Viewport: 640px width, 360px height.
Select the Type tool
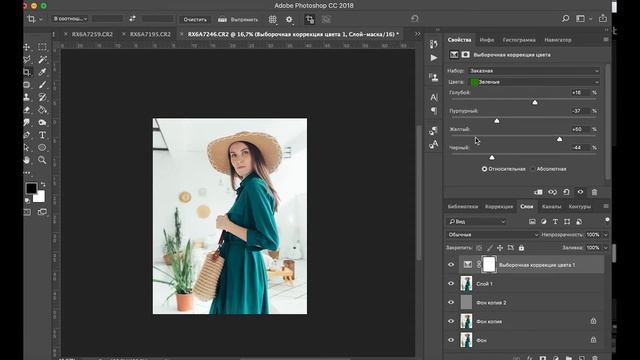coord(42,135)
